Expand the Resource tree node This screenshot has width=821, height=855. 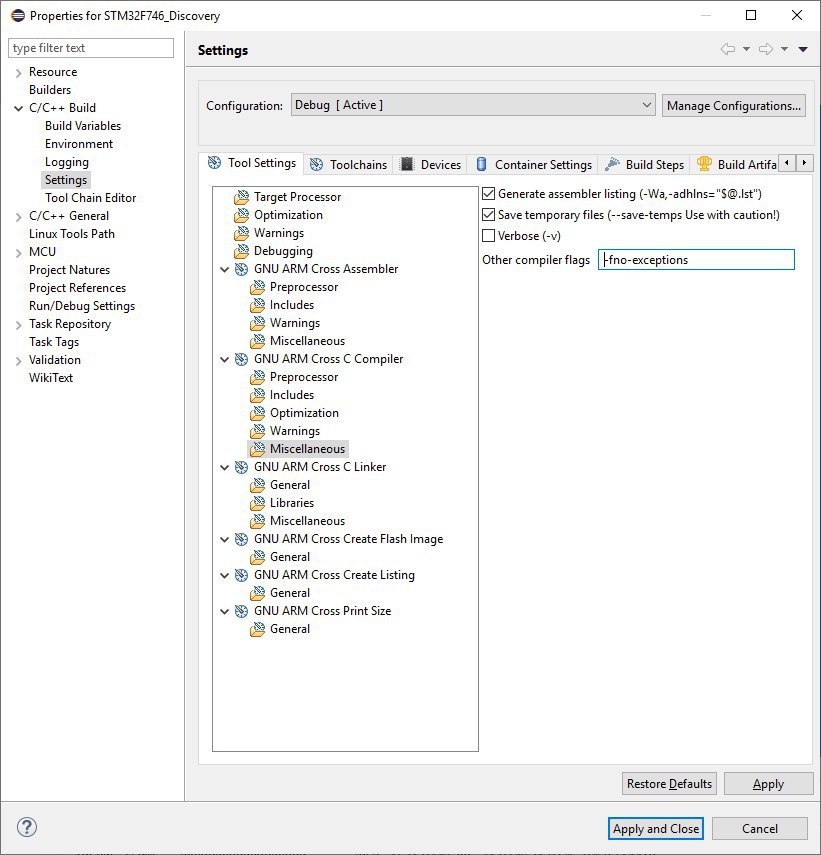point(19,73)
